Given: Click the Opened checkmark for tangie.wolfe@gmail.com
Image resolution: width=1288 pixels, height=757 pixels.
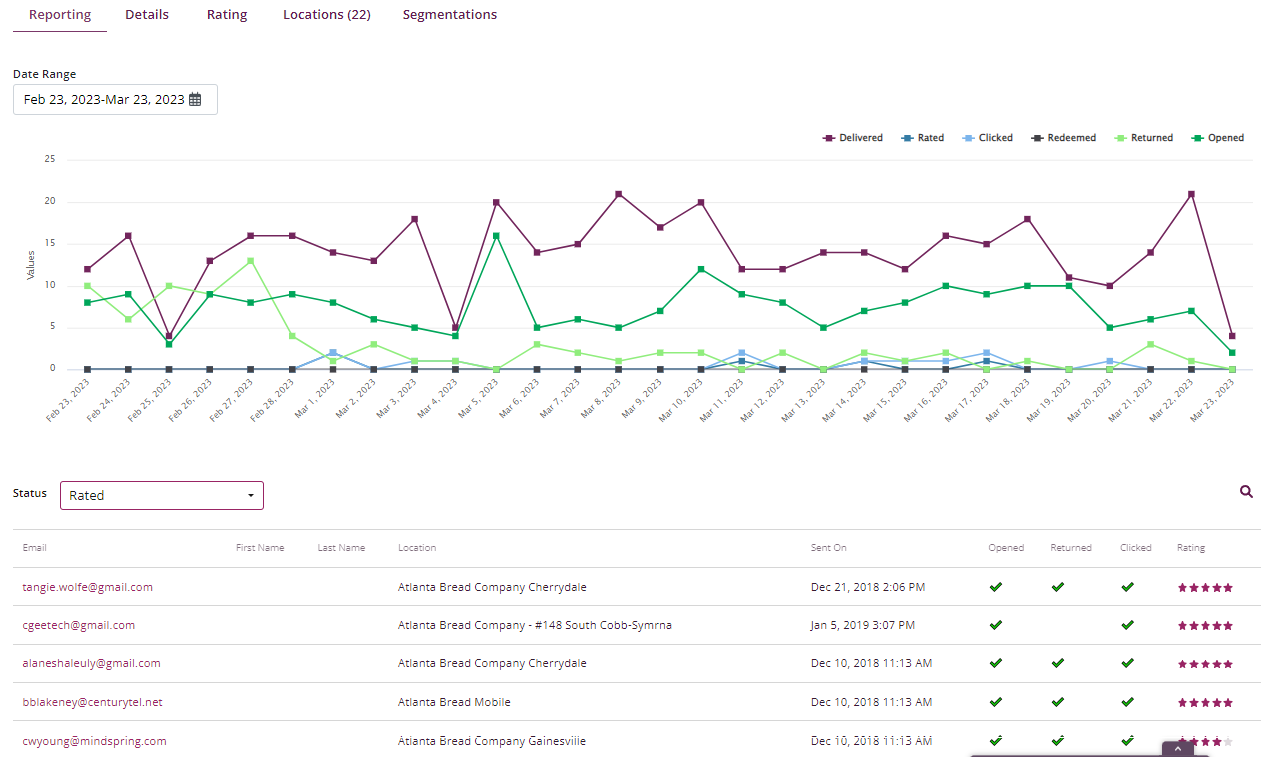Looking at the screenshot, I should click(x=995, y=587).
